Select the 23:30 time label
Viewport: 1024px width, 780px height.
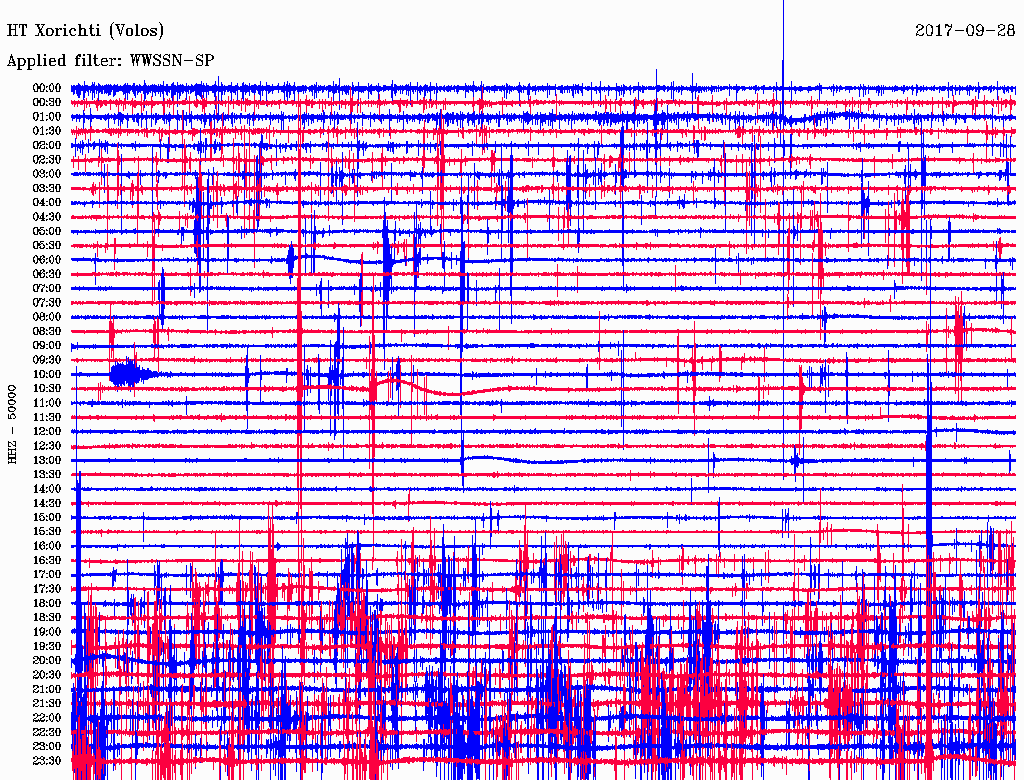point(47,761)
